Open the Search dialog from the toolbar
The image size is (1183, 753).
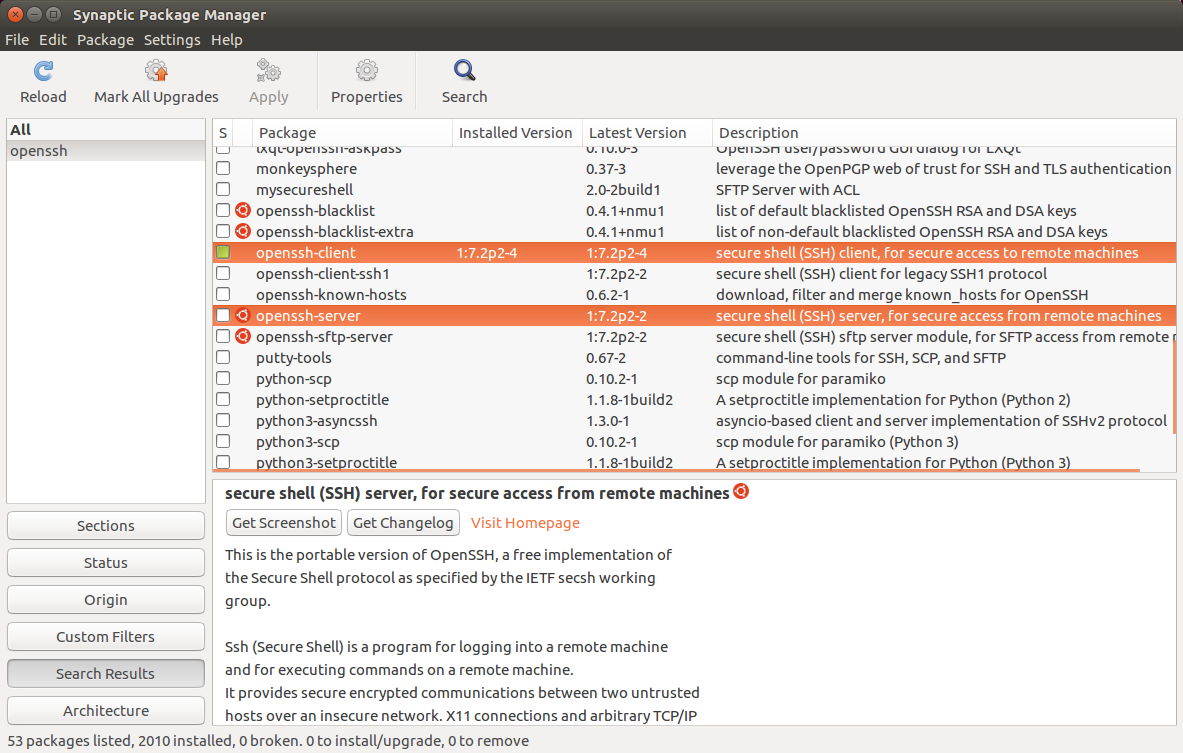point(463,80)
